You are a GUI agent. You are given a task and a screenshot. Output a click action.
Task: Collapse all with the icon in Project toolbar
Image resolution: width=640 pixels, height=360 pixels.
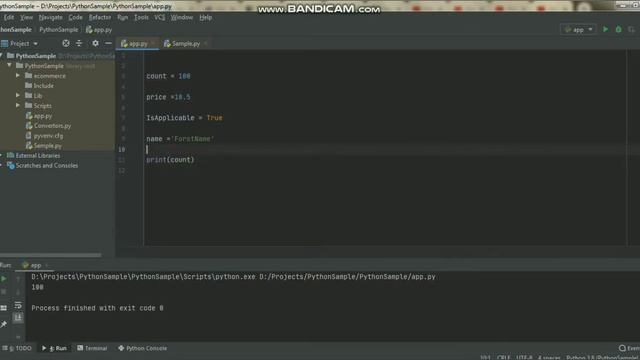click(79, 43)
